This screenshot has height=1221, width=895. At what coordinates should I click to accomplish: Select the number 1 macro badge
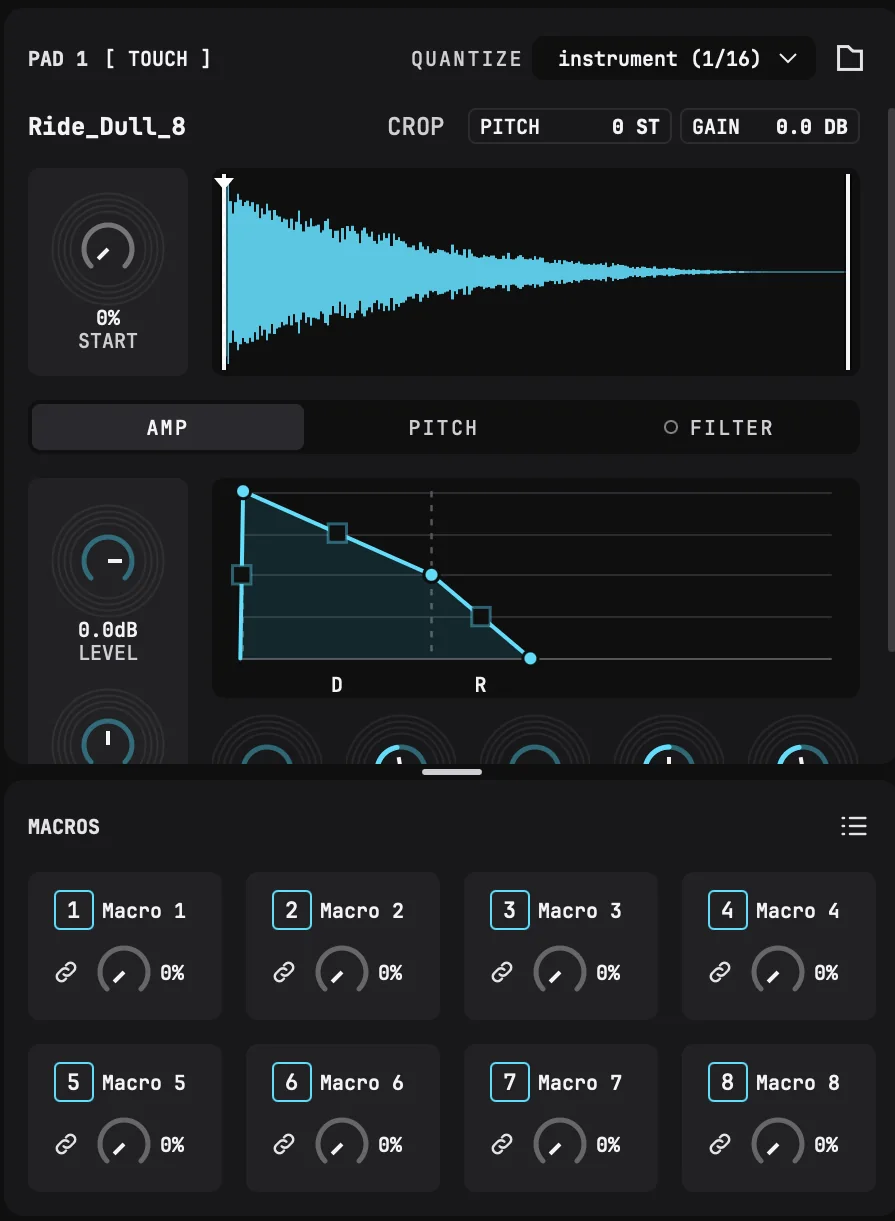(73, 910)
